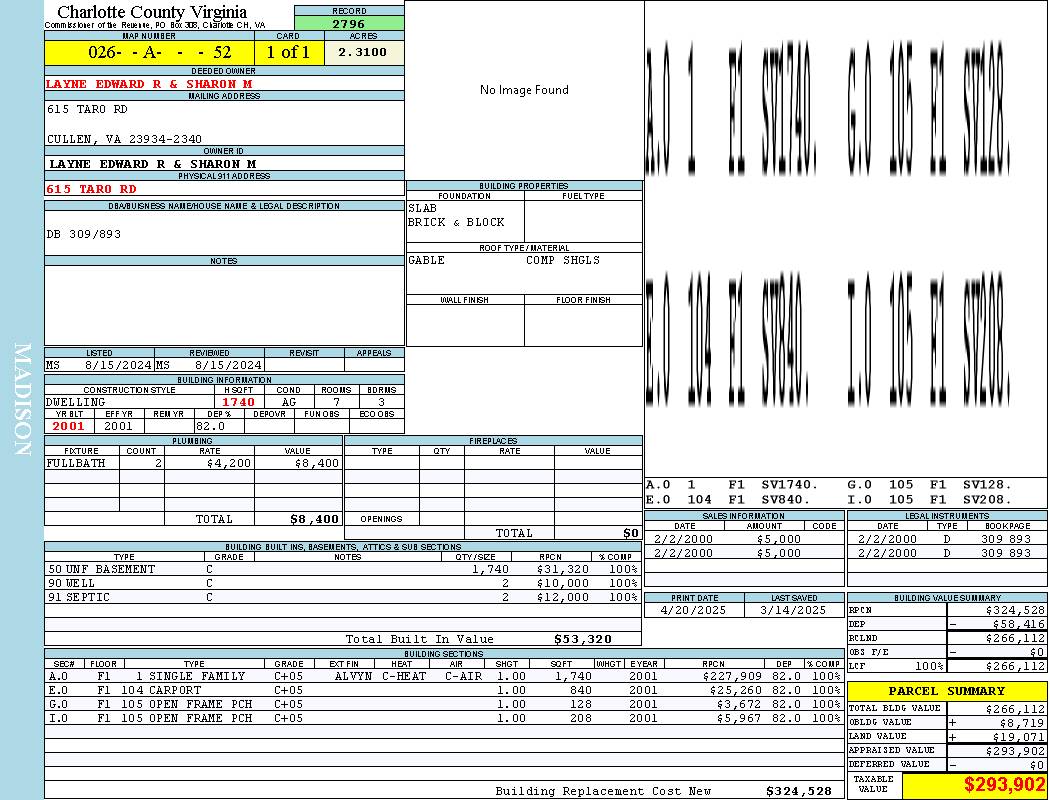This screenshot has height=800, width=1050.
Task: Click the first sales row amount $5,000
Action: pos(778,539)
